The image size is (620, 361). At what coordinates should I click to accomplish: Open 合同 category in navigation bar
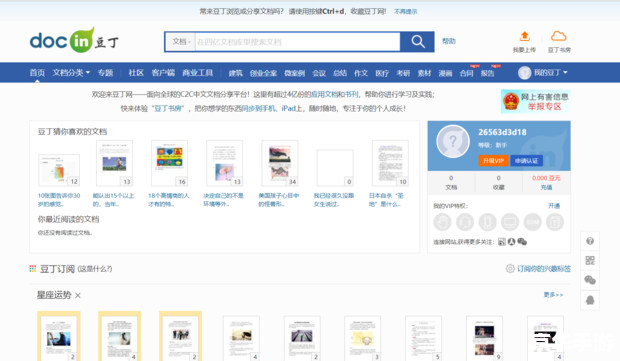467,73
